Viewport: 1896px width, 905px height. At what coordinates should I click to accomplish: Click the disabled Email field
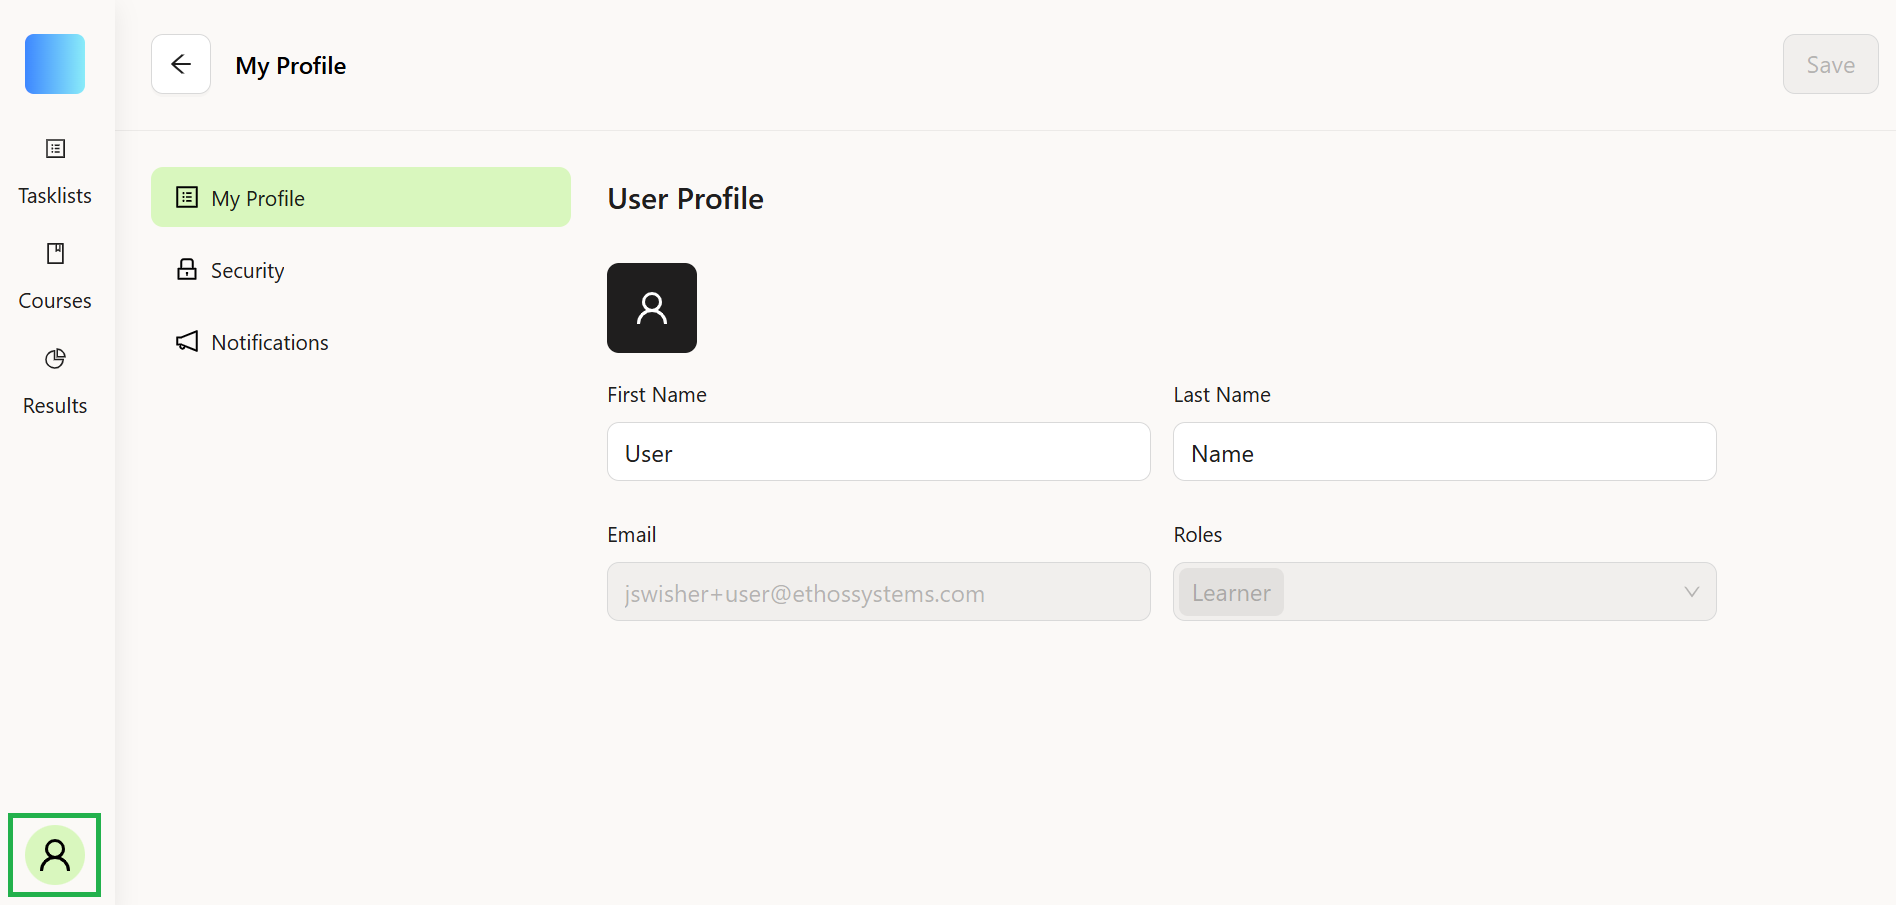(x=879, y=592)
